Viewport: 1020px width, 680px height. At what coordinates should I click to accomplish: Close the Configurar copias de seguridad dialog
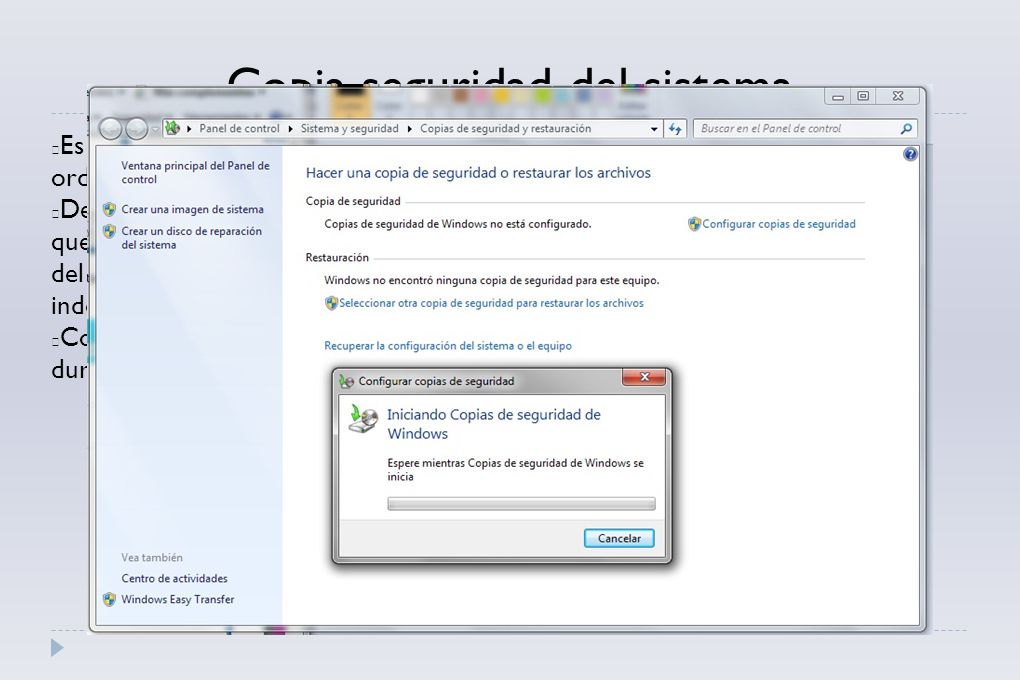[x=644, y=377]
